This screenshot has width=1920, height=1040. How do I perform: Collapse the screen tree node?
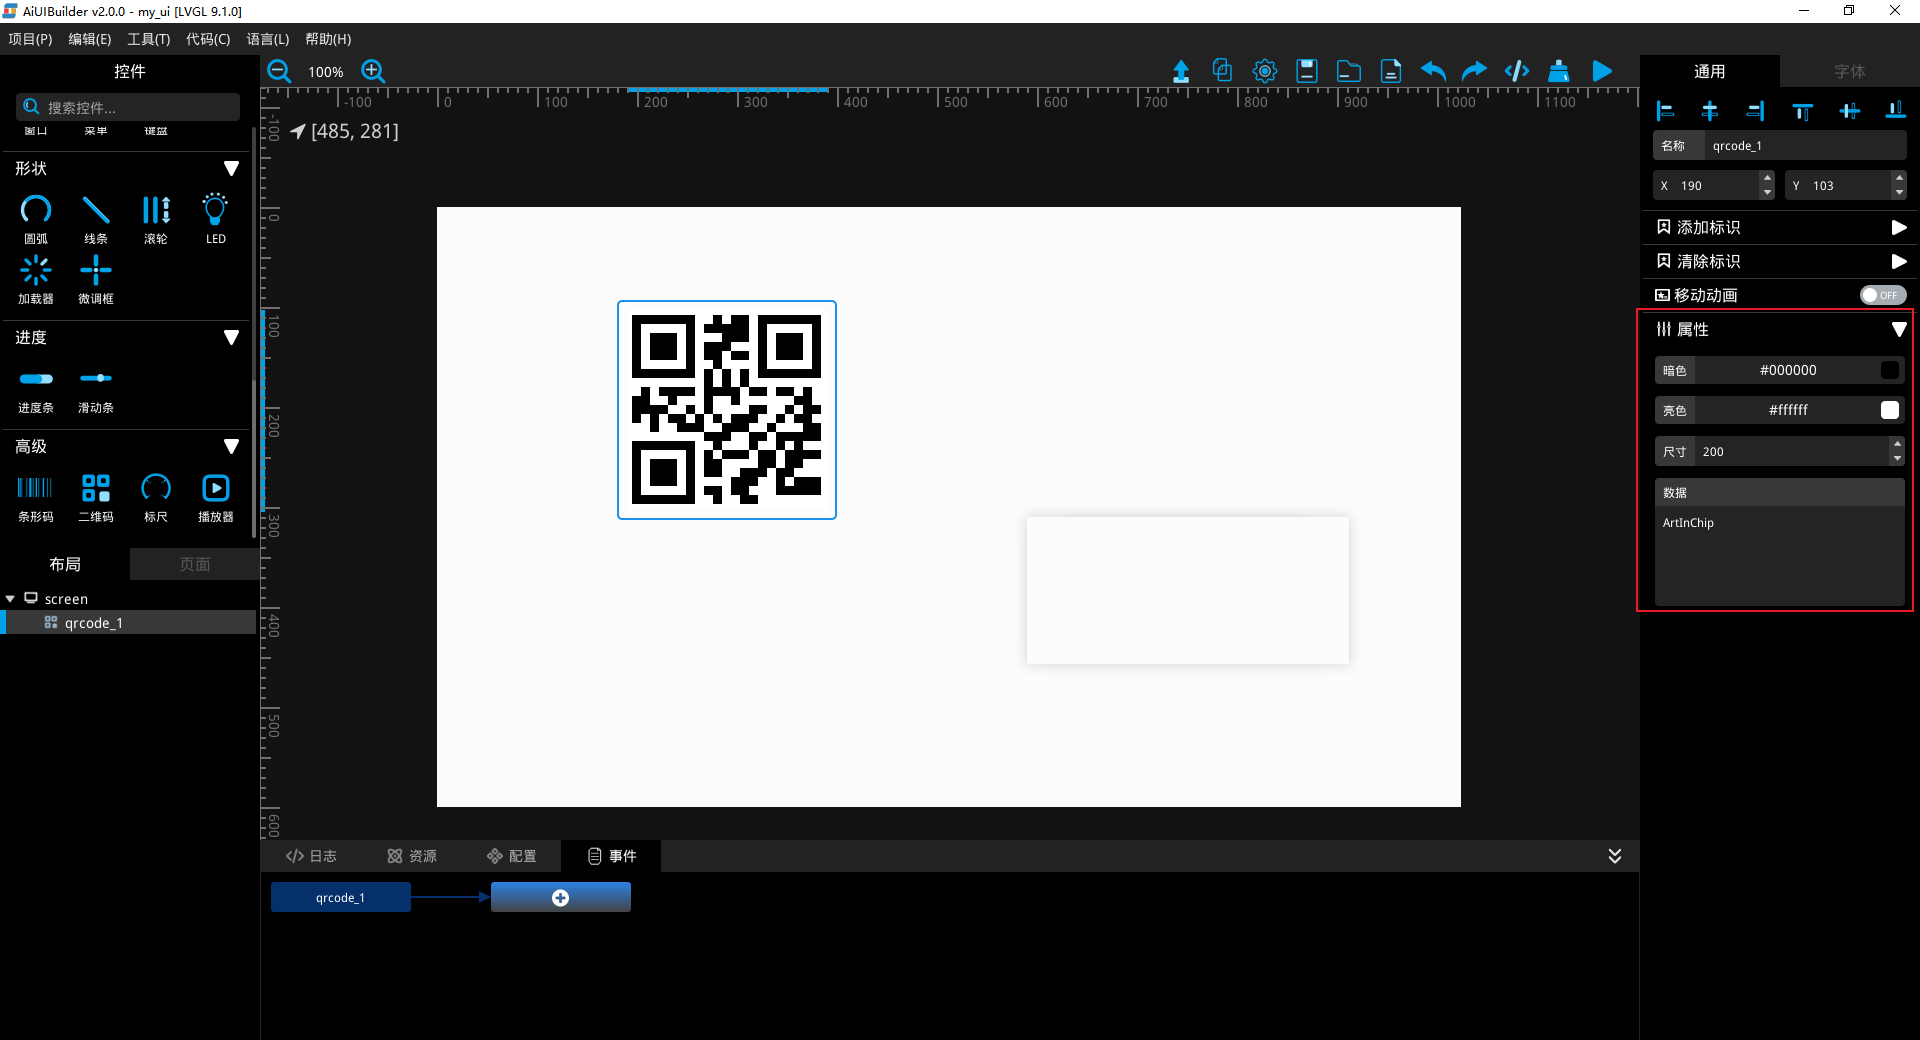(10, 599)
